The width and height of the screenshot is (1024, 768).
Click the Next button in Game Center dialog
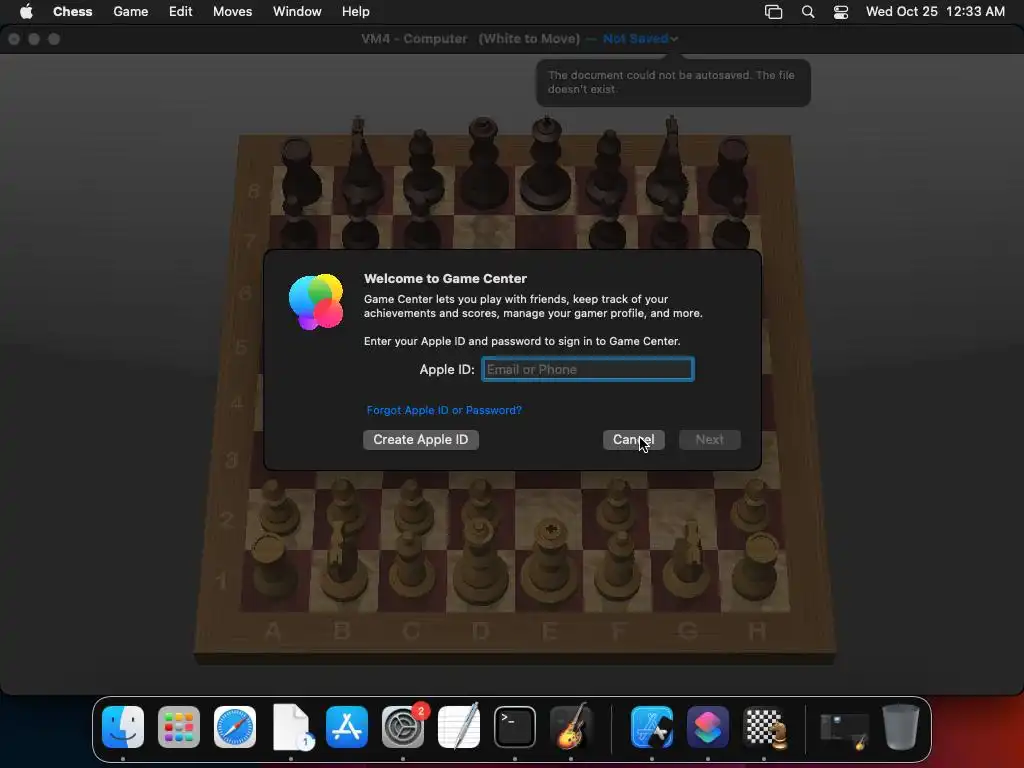click(x=709, y=440)
